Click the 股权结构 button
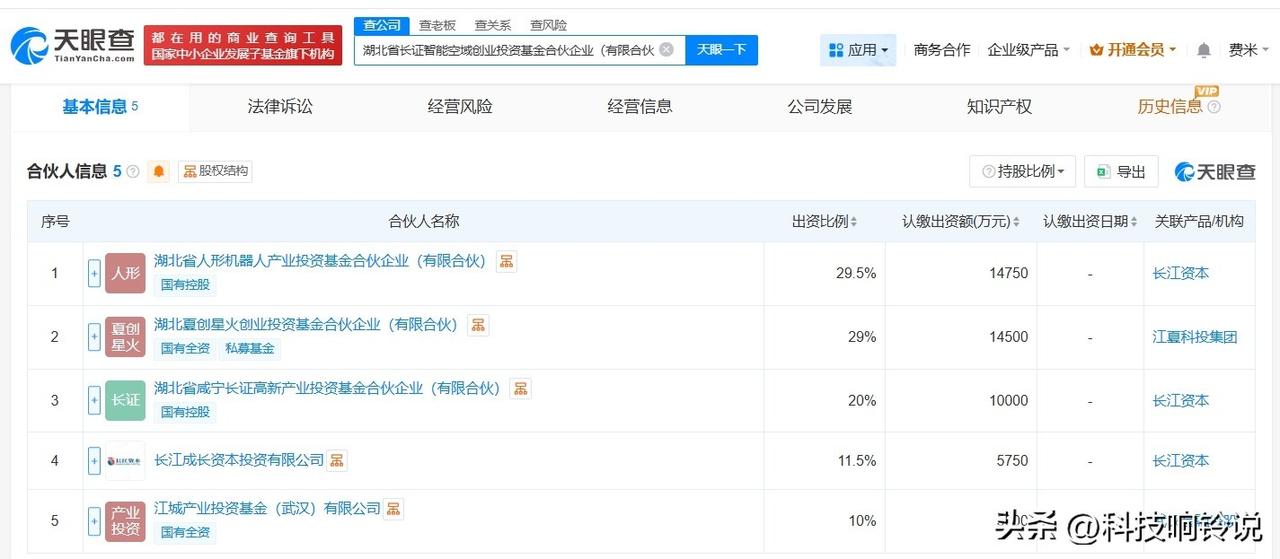The height and width of the screenshot is (559, 1280). pyautogui.click(x=215, y=171)
